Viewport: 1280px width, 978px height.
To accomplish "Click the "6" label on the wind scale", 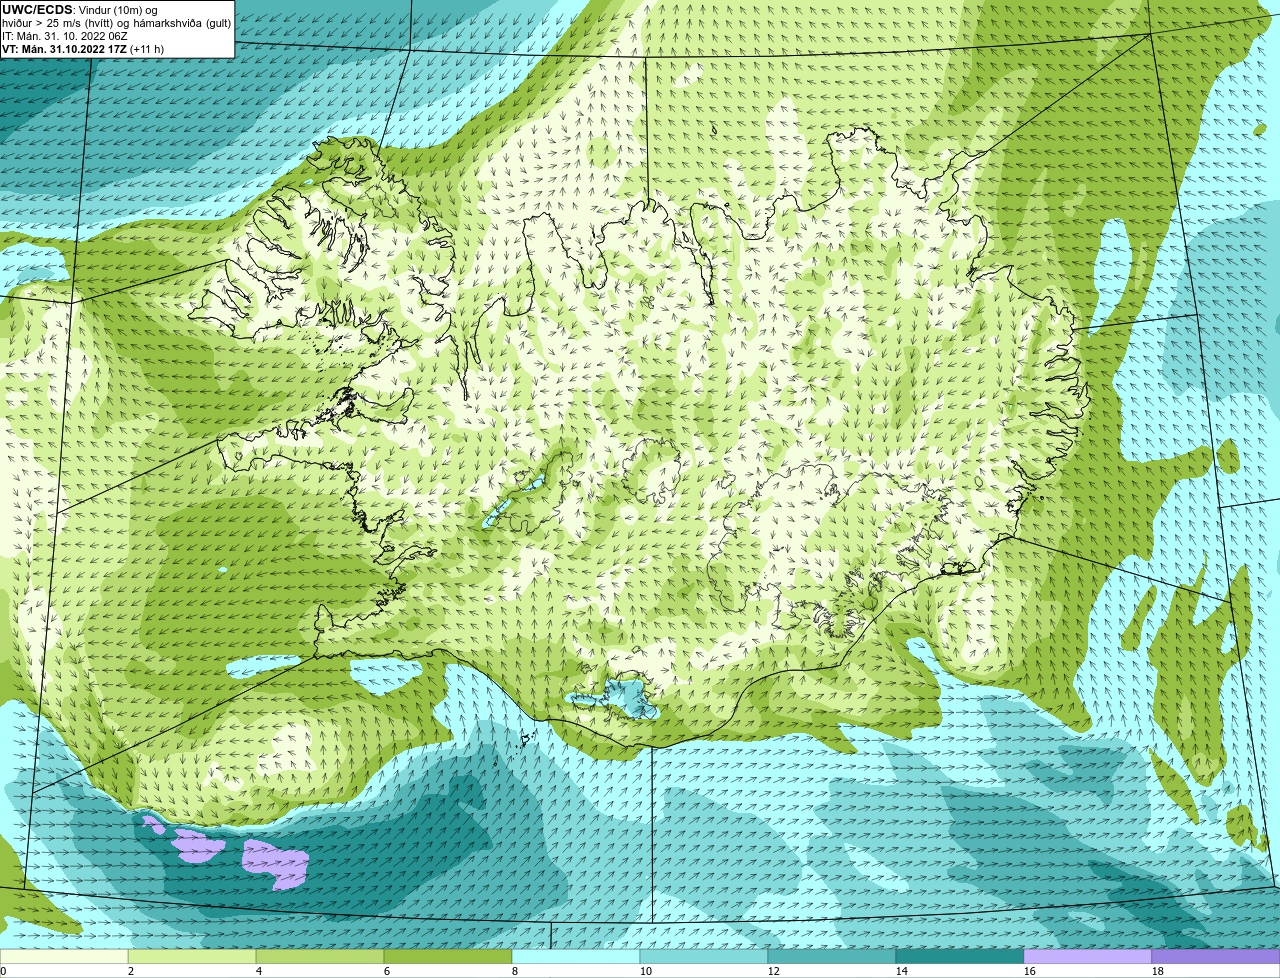I will [x=387, y=971].
